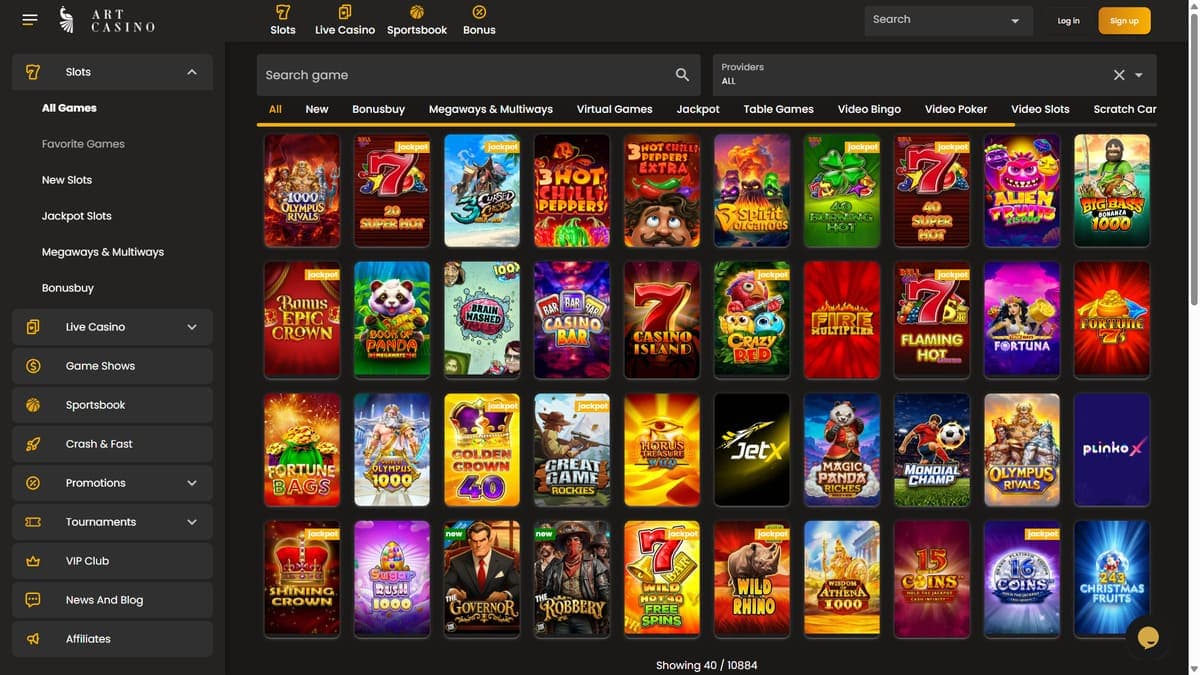Expand the Tournaments sidebar chevron
The height and width of the screenshot is (675, 1200).
click(x=192, y=522)
